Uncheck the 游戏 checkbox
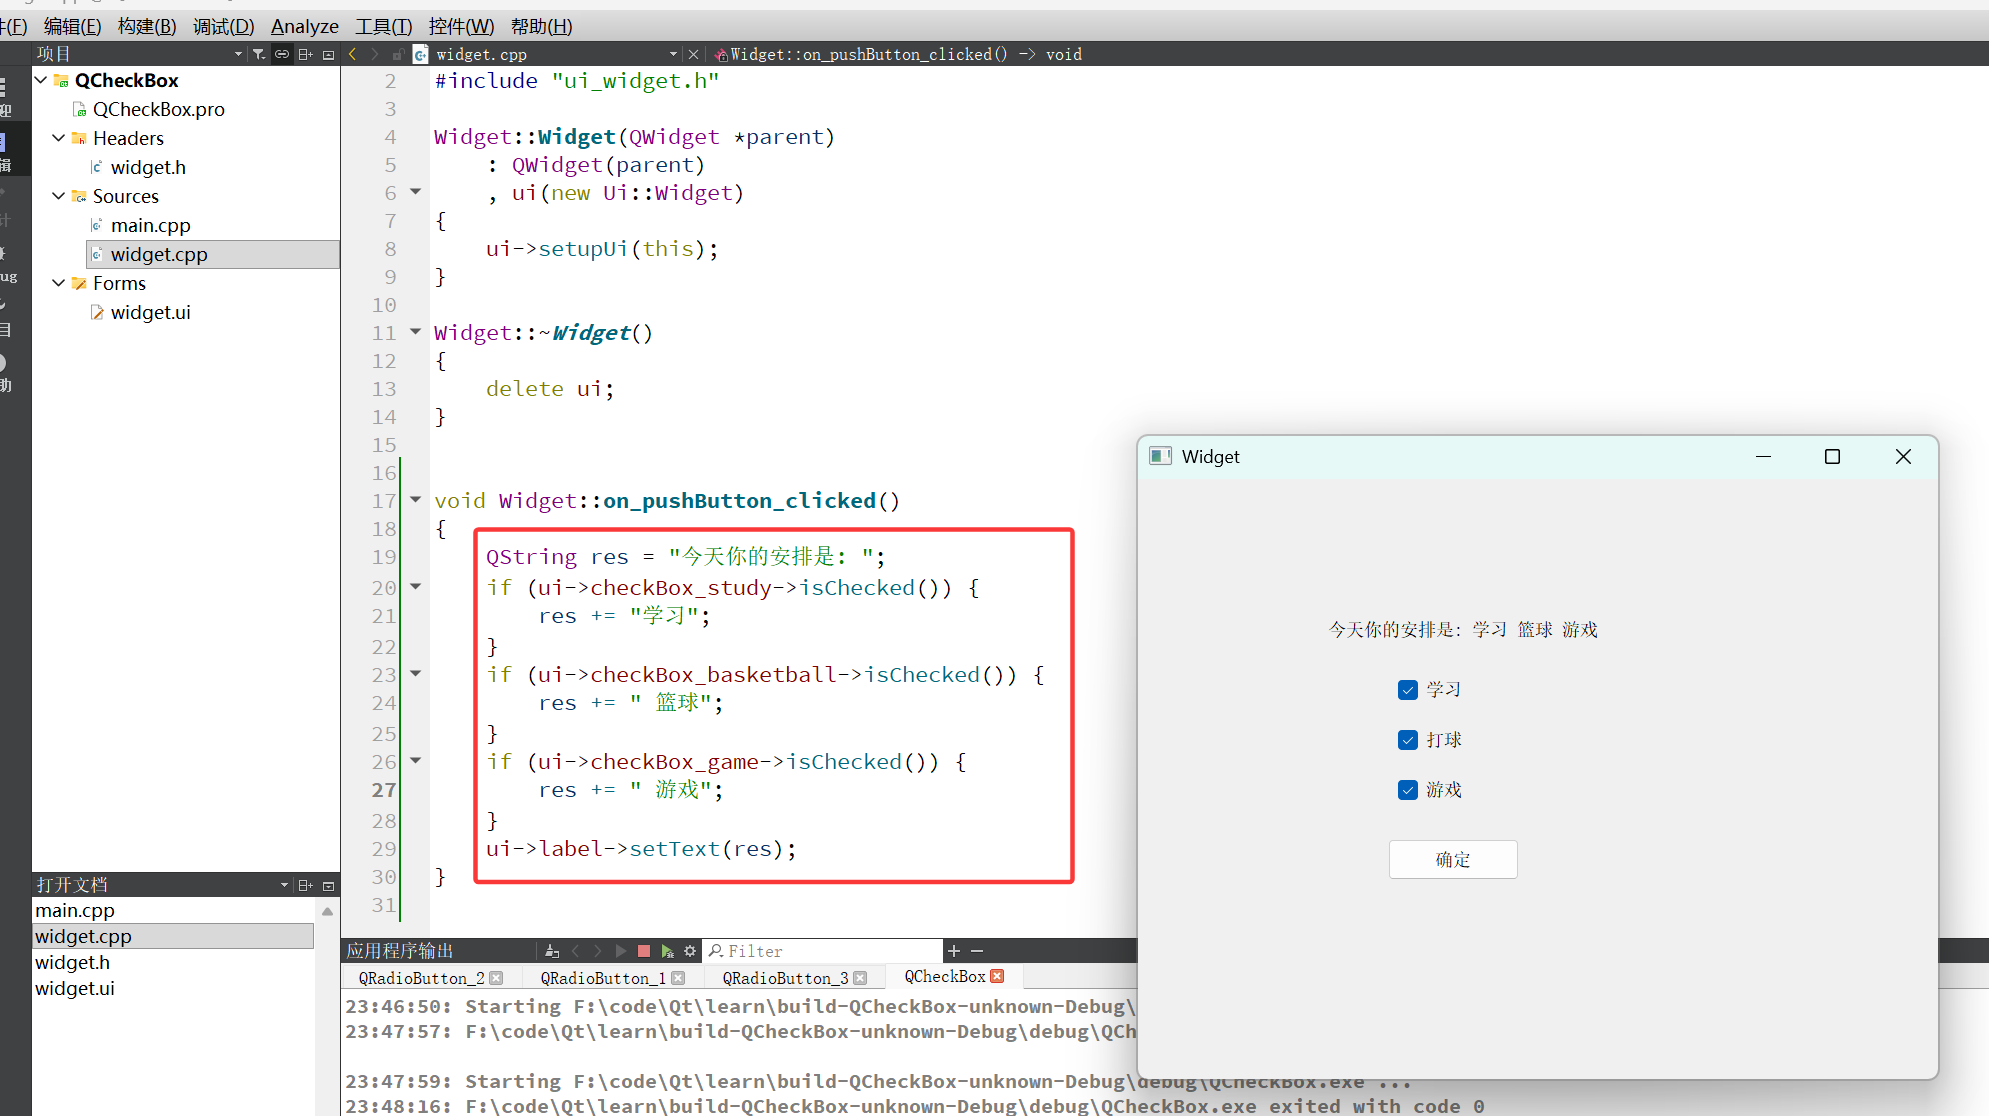The height and width of the screenshot is (1116, 1989). pos(1408,790)
